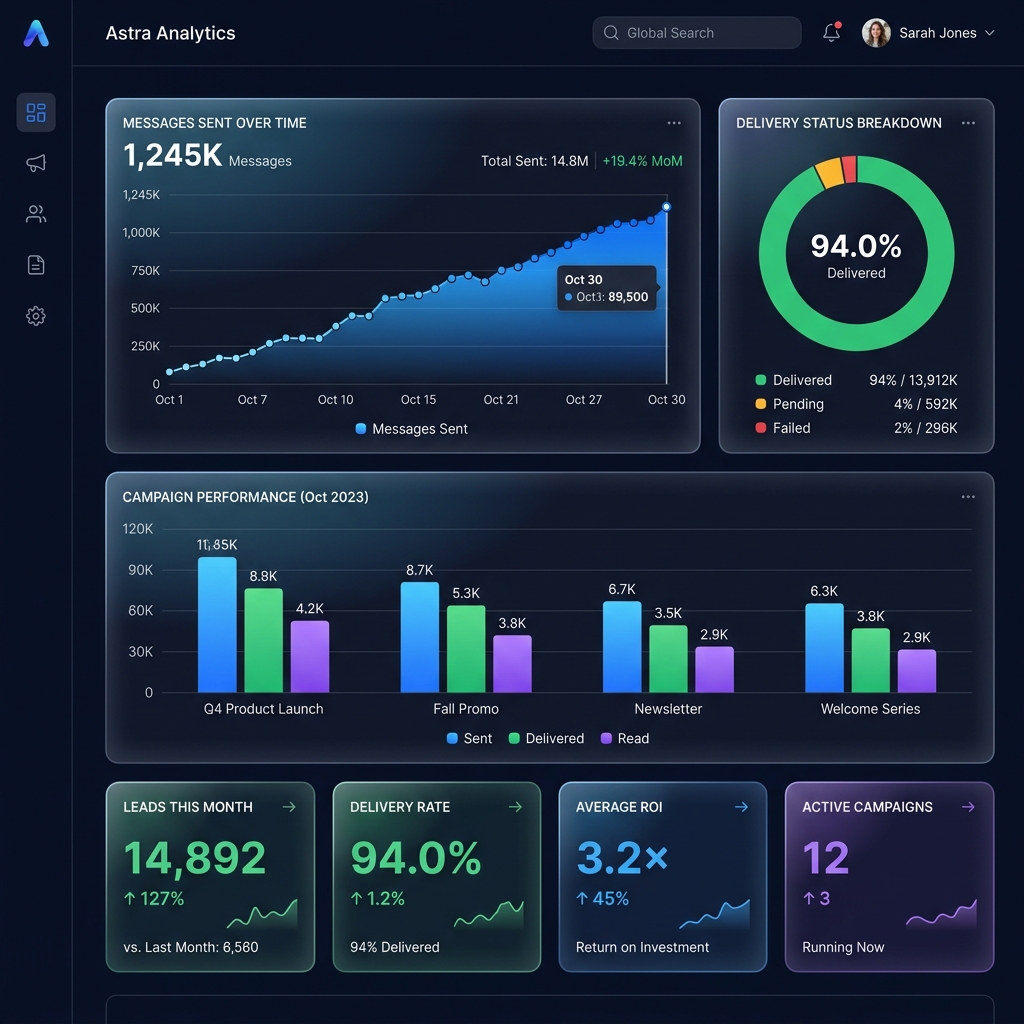Click the 'Welcome Series' axis label
This screenshot has height=1024, width=1024.
click(870, 709)
